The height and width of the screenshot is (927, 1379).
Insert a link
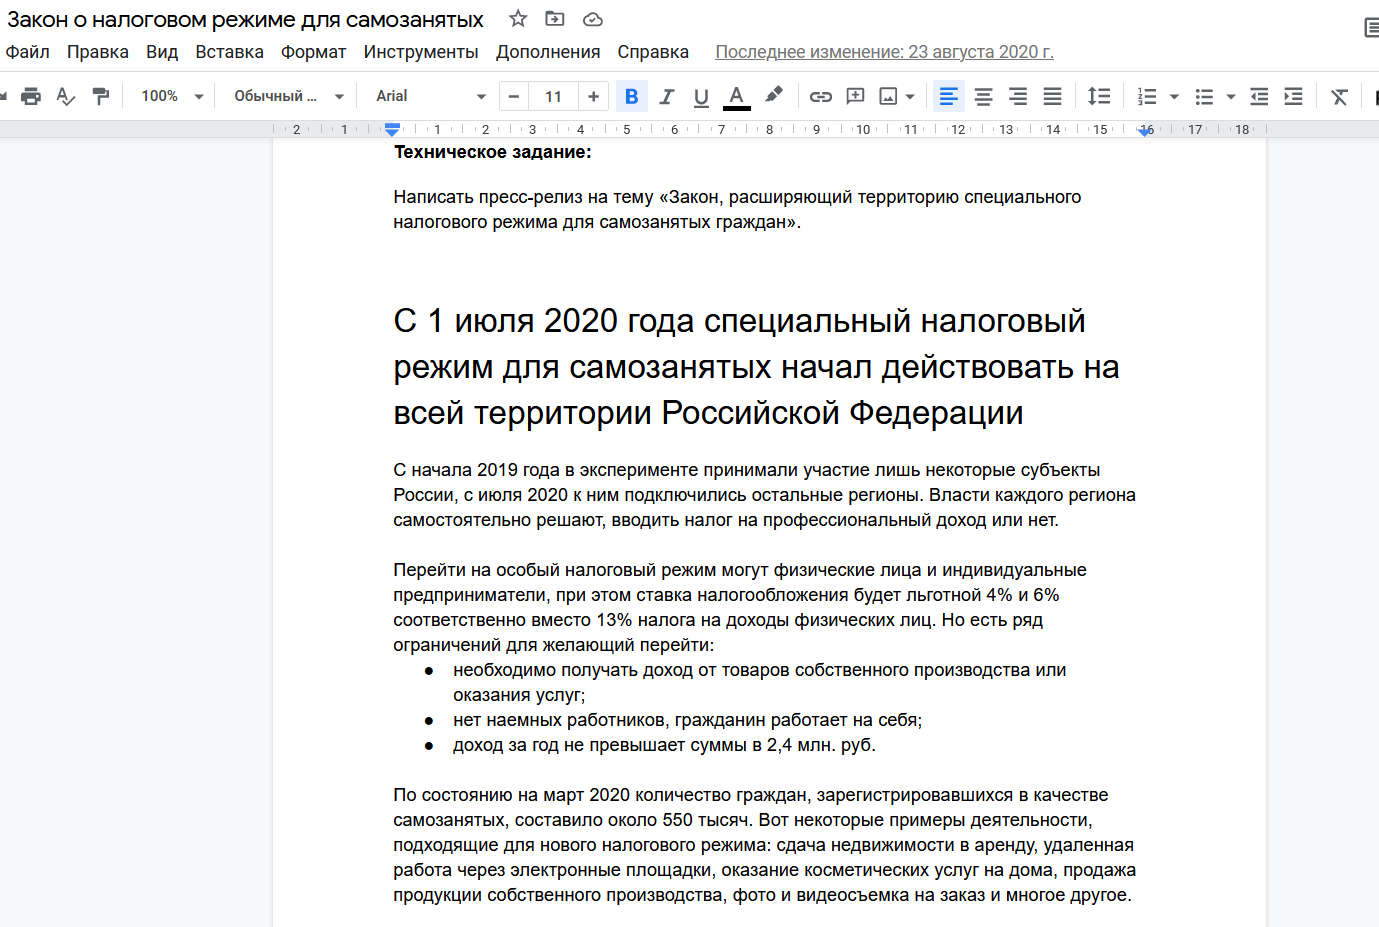coord(820,96)
